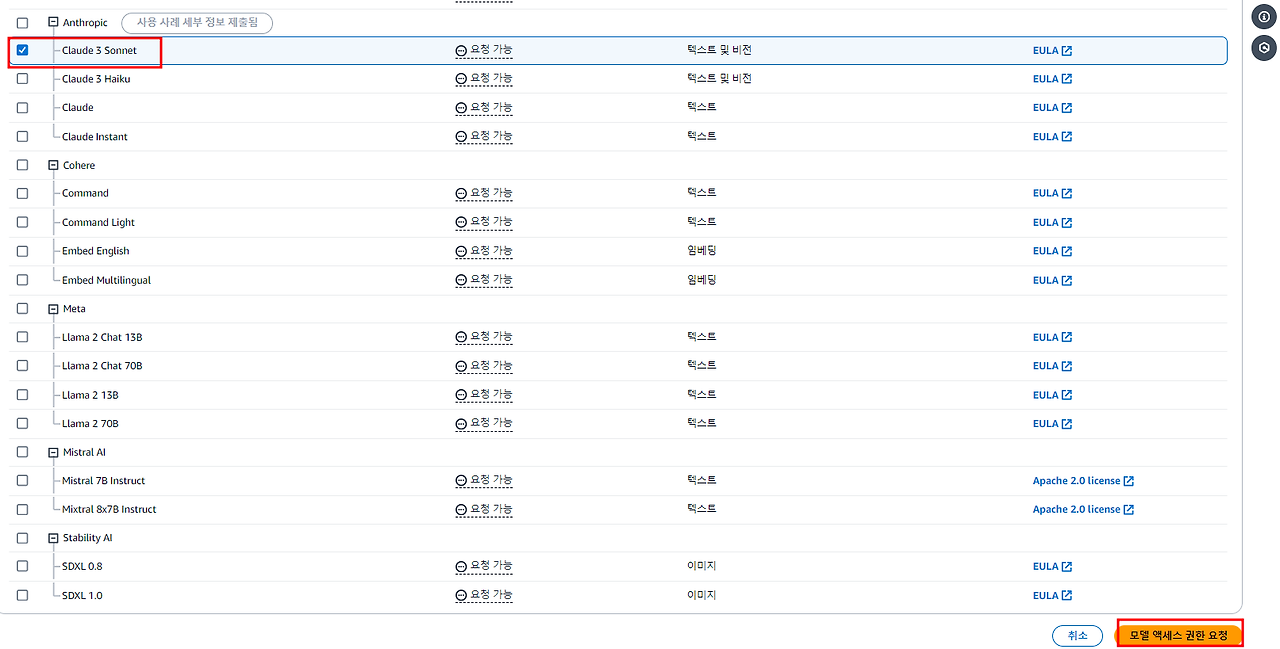Open the EULA link for Llama 2 Chat 70B

tap(1052, 366)
